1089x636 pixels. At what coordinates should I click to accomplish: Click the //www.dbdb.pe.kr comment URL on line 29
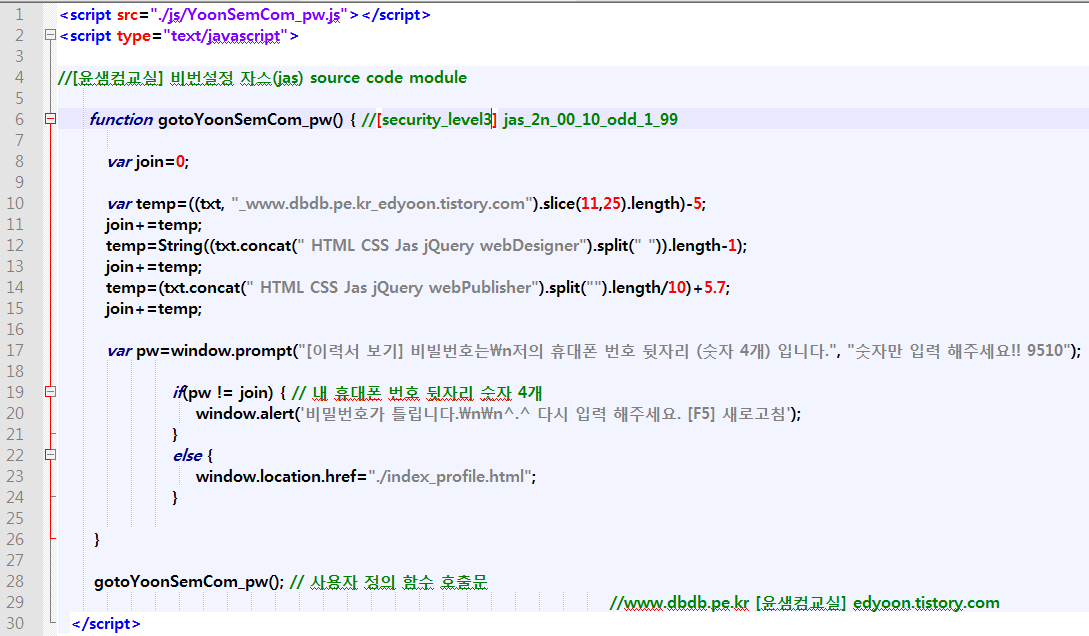click(x=679, y=603)
